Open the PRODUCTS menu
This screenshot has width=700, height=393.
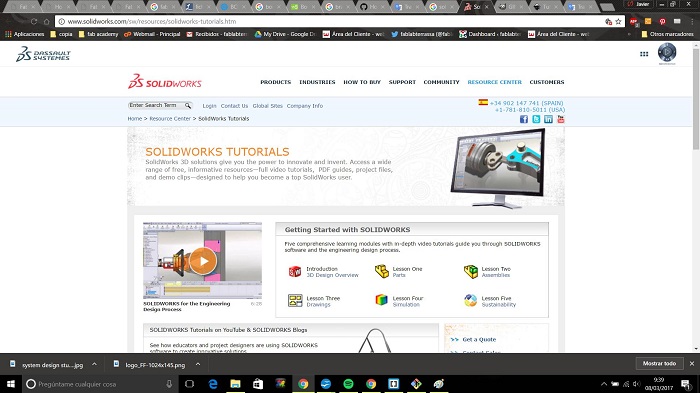[275, 82]
